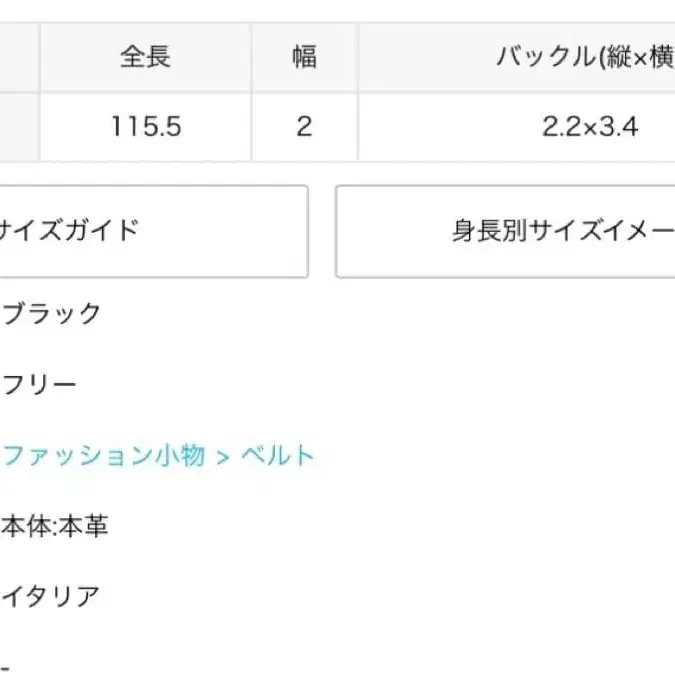Viewport: 675px width, 675px height.
Task: Click the フリー size text
Action: coord(40,384)
